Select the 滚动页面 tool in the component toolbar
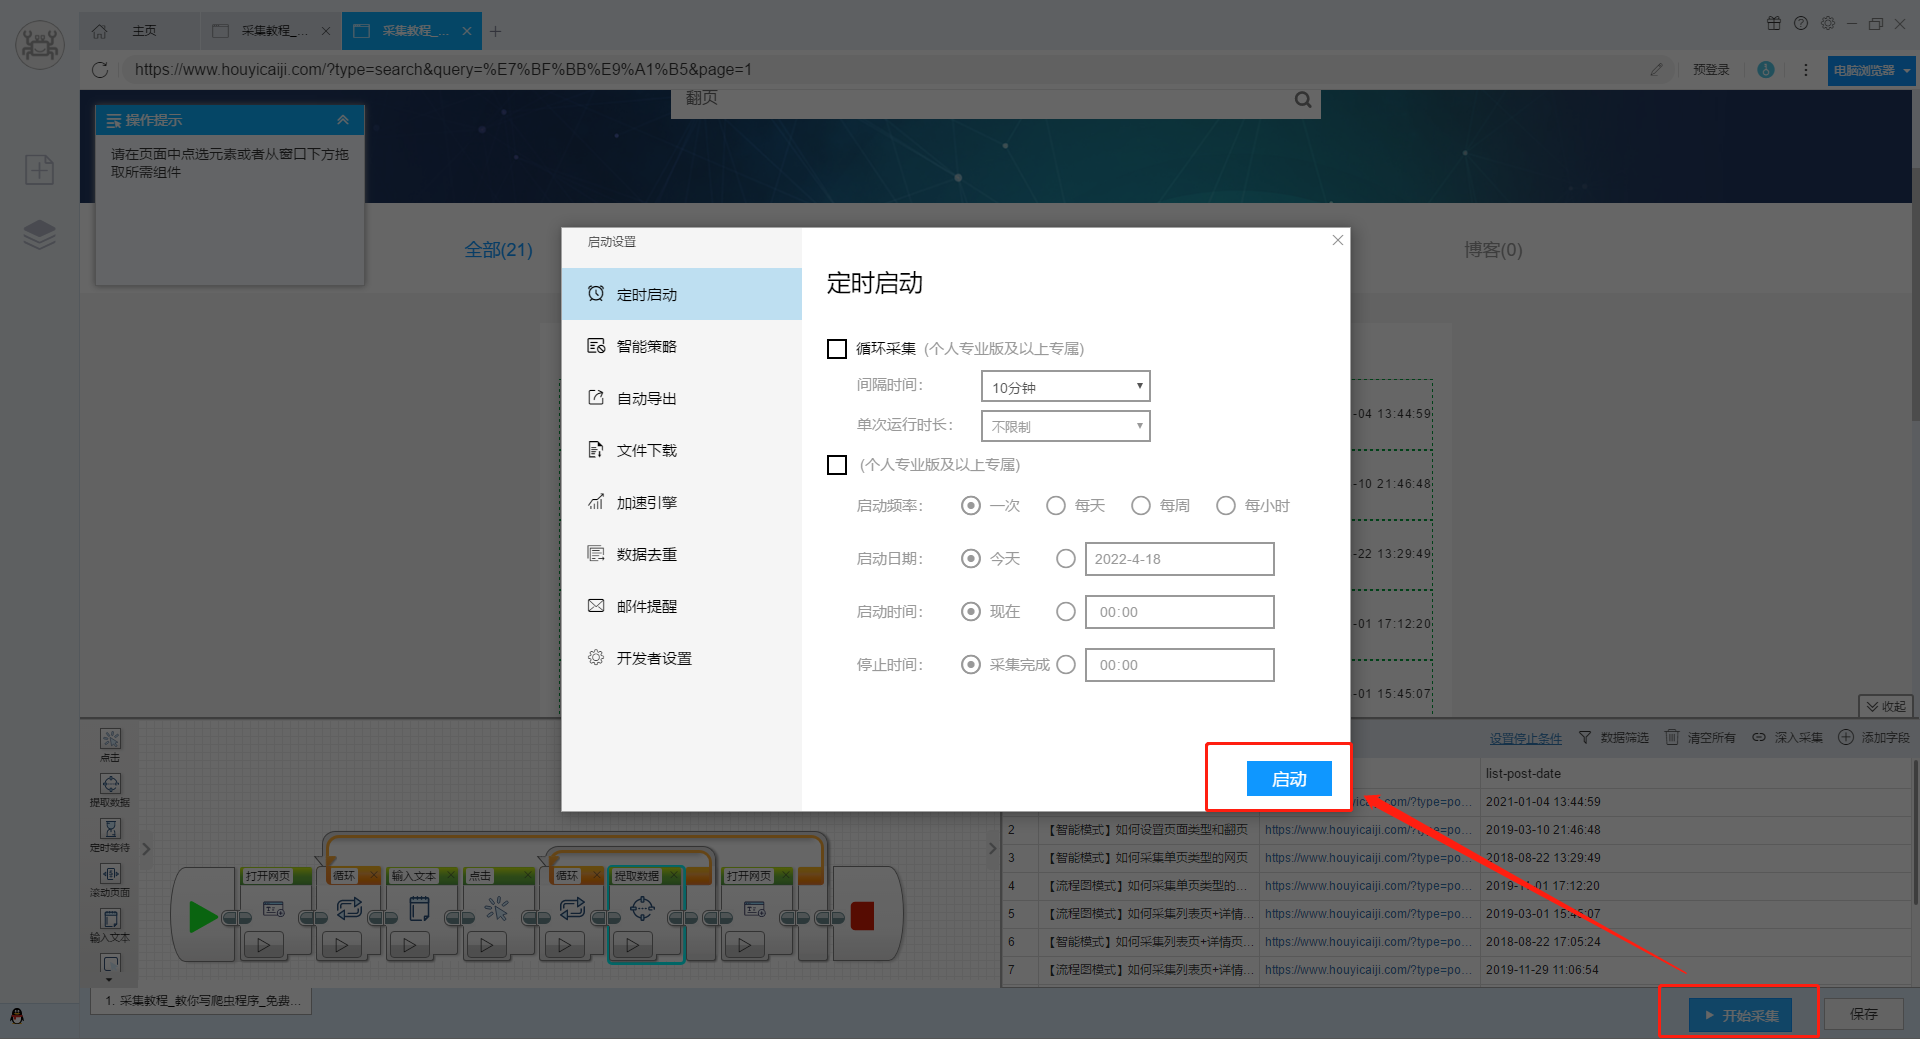Viewport: 1920px width, 1039px height. pyautogui.click(x=110, y=880)
